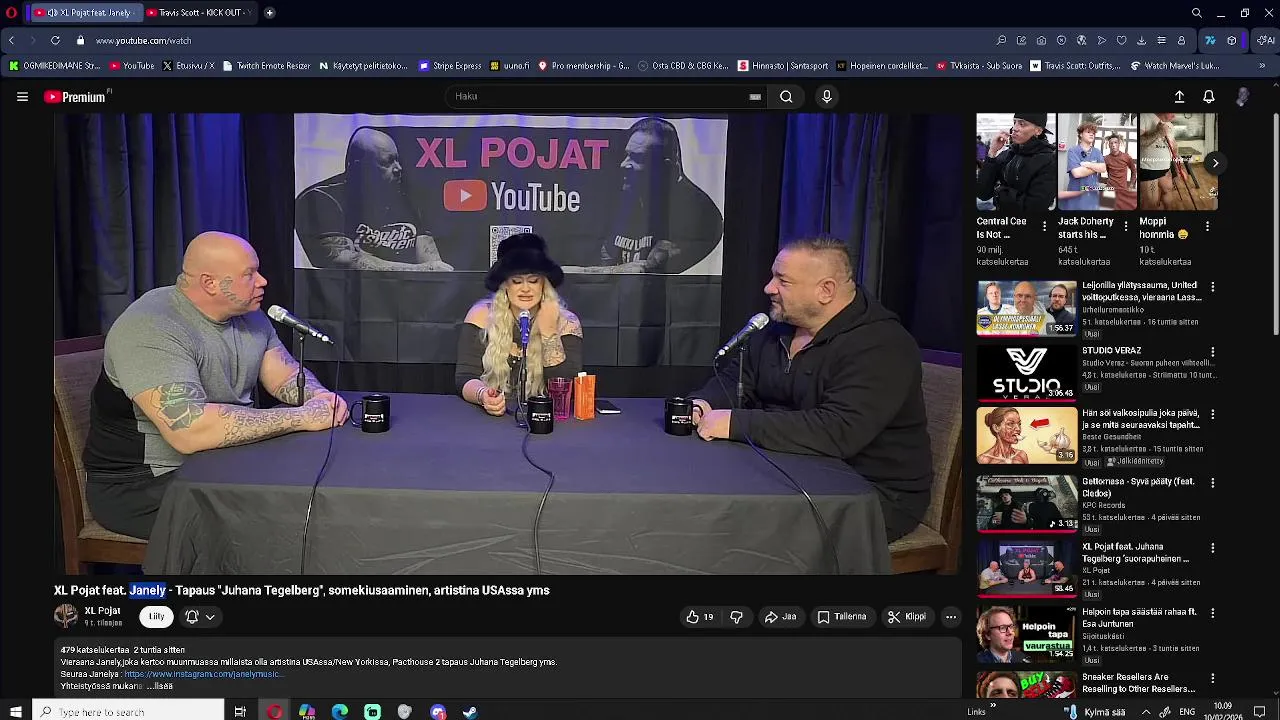Expand the bookmarks bar overflow chevron
The height and width of the screenshot is (720, 1280).
[x=1262, y=66]
